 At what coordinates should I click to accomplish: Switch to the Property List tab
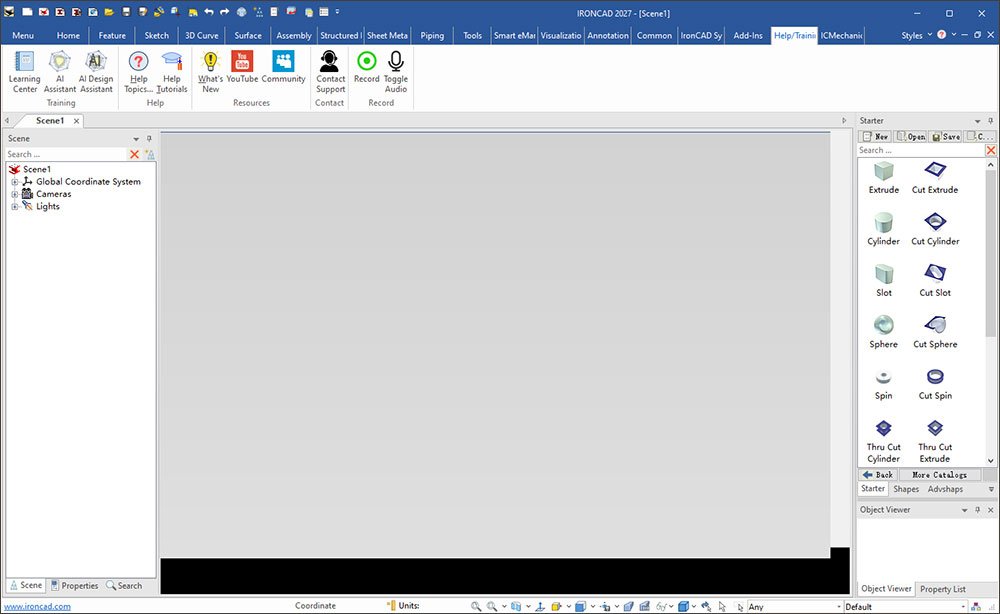click(943, 589)
